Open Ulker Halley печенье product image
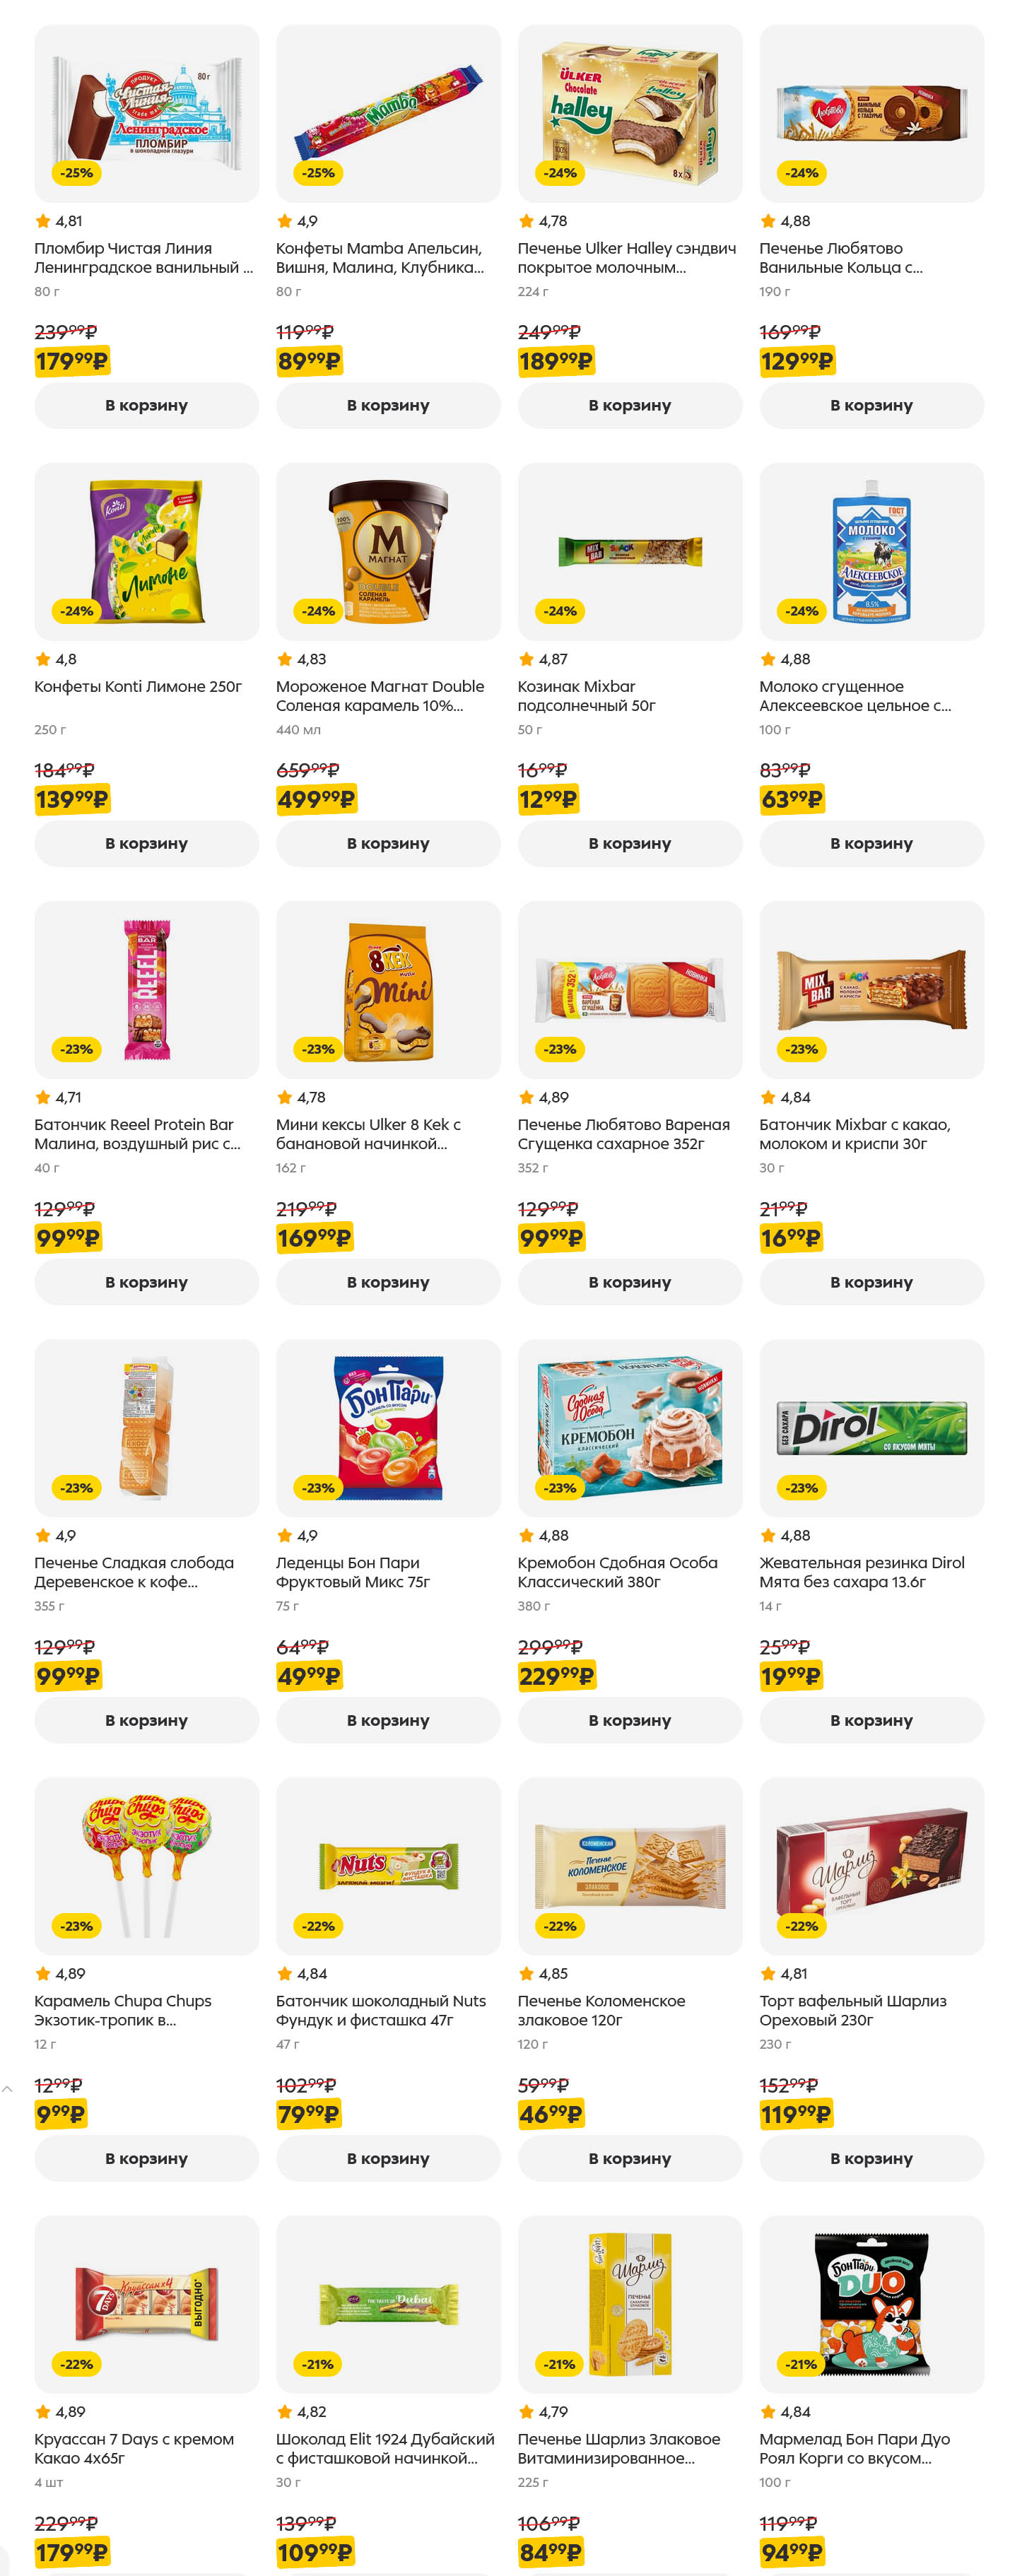This screenshot has width=1010, height=2576. [629, 113]
